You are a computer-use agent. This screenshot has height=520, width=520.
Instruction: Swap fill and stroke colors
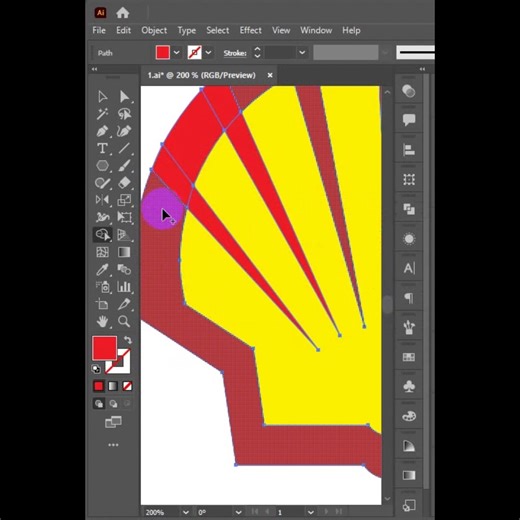coord(128,340)
